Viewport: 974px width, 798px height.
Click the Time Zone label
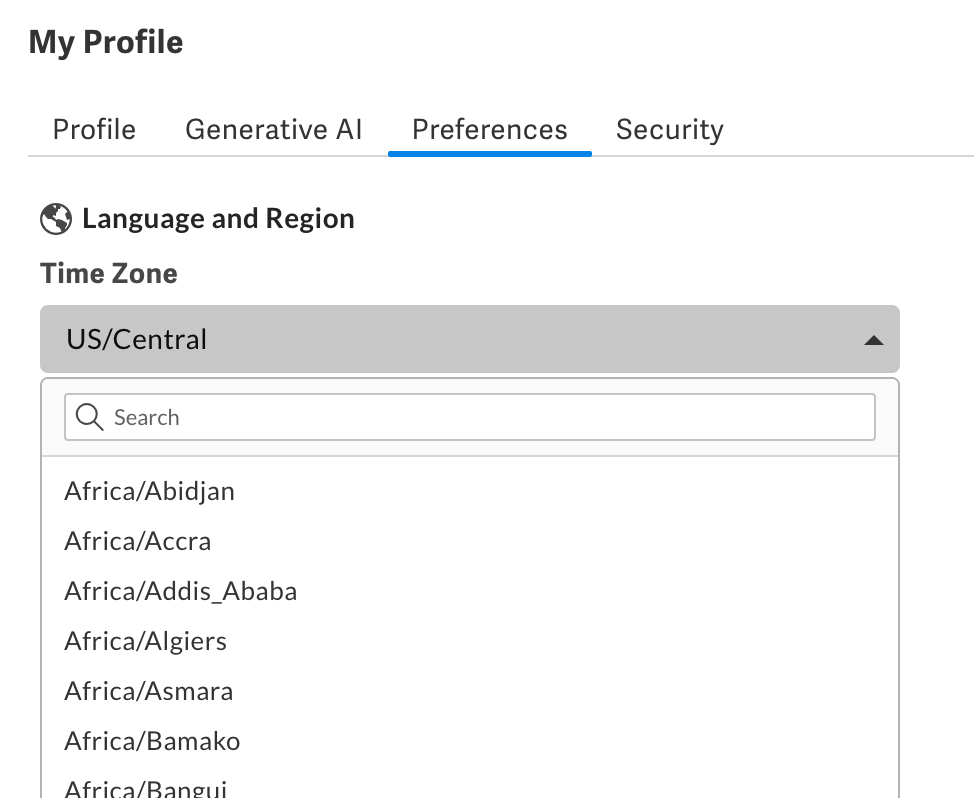point(108,273)
